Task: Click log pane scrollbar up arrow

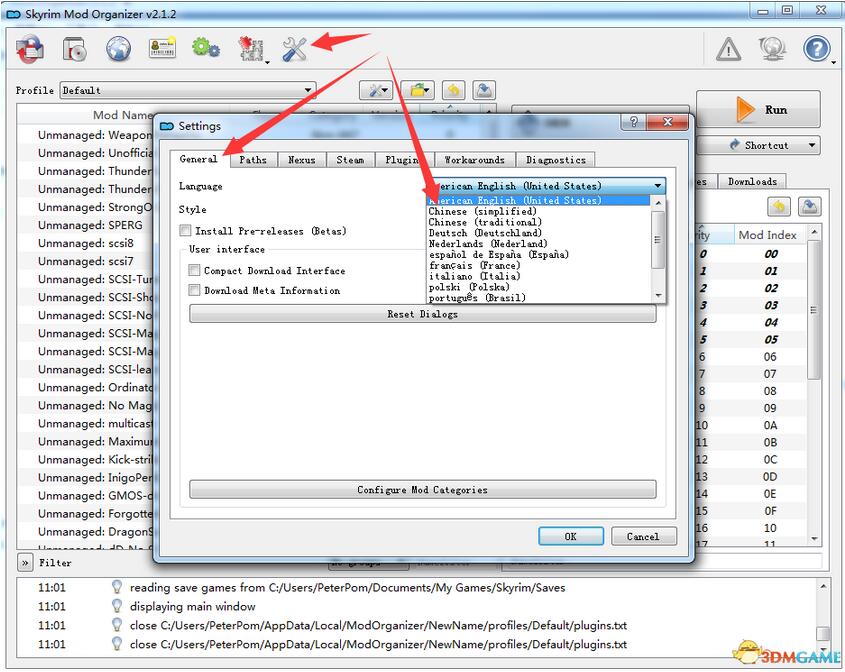Action: 822,586
